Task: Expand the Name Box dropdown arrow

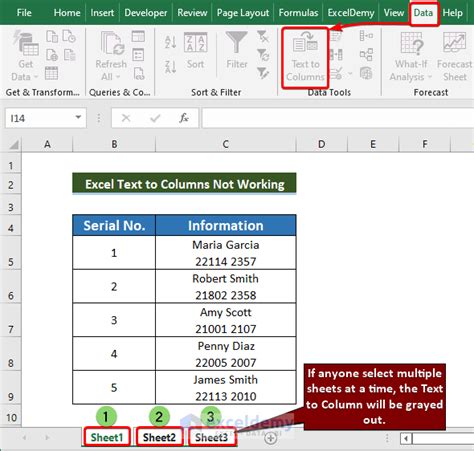Action: (78, 117)
